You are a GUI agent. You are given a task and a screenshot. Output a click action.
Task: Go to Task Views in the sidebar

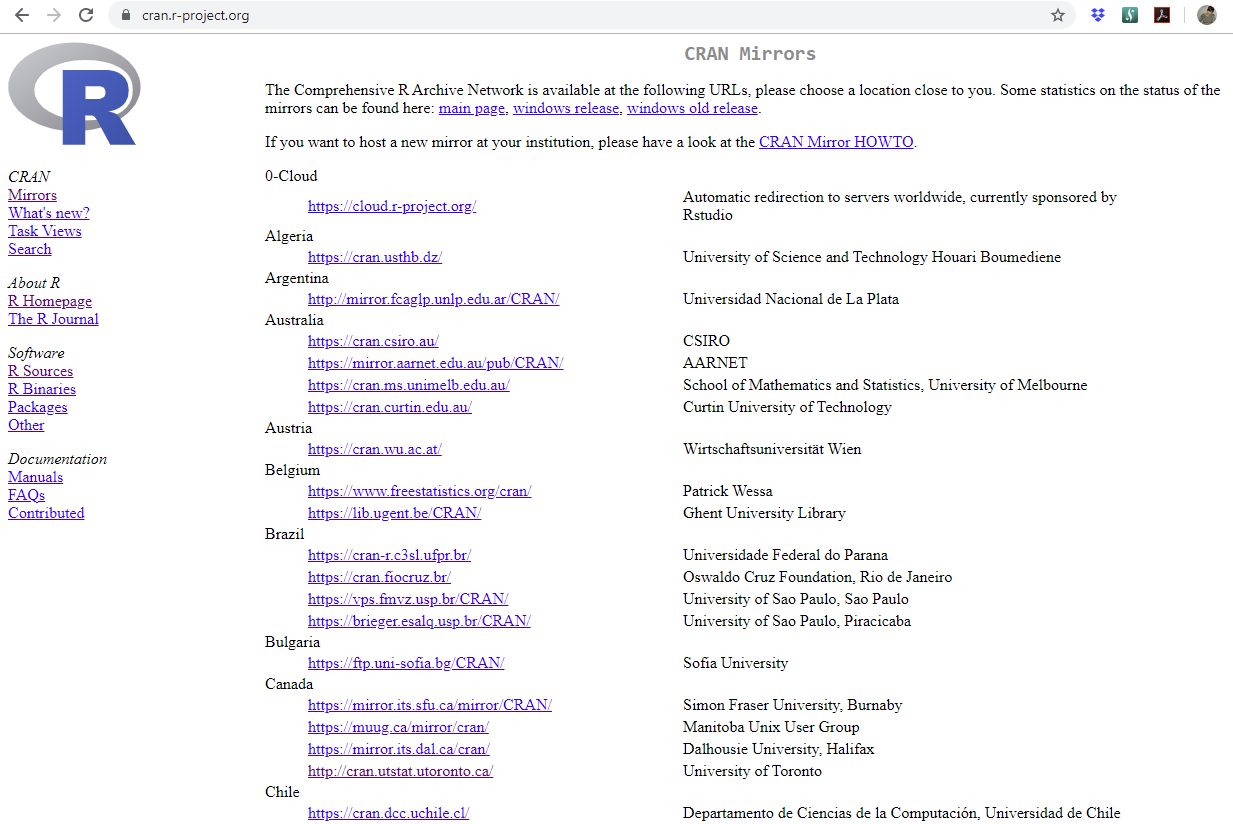[45, 231]
